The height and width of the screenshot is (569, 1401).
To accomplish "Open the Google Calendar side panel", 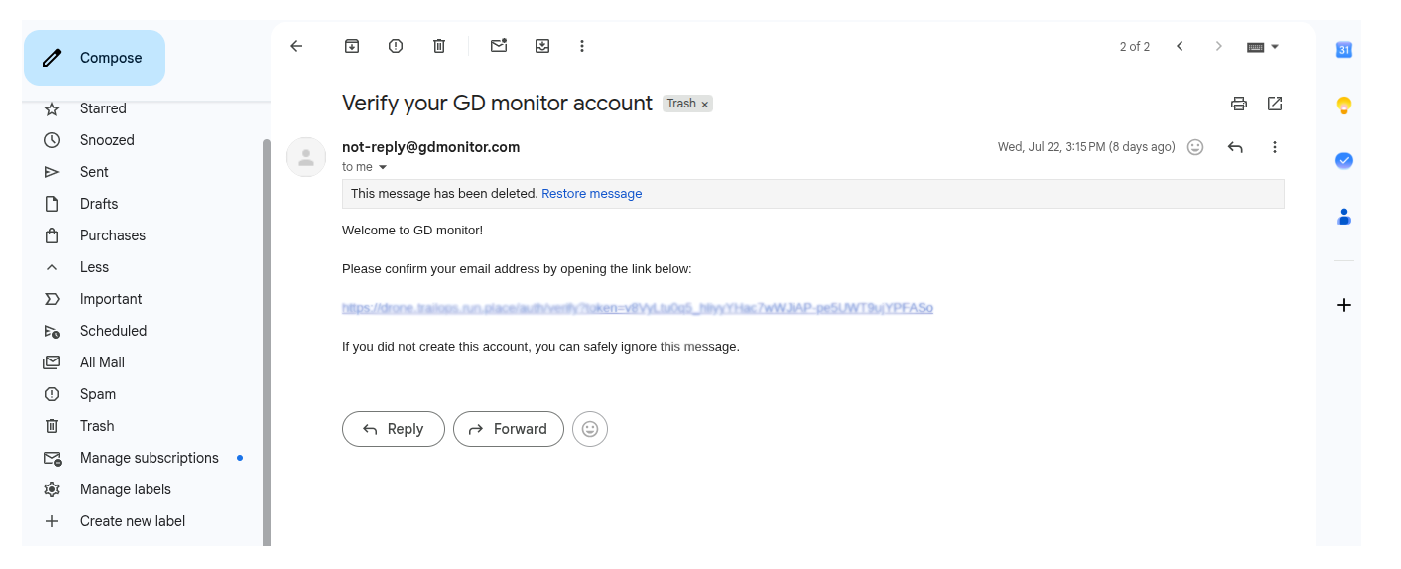I will (1344, 50).
